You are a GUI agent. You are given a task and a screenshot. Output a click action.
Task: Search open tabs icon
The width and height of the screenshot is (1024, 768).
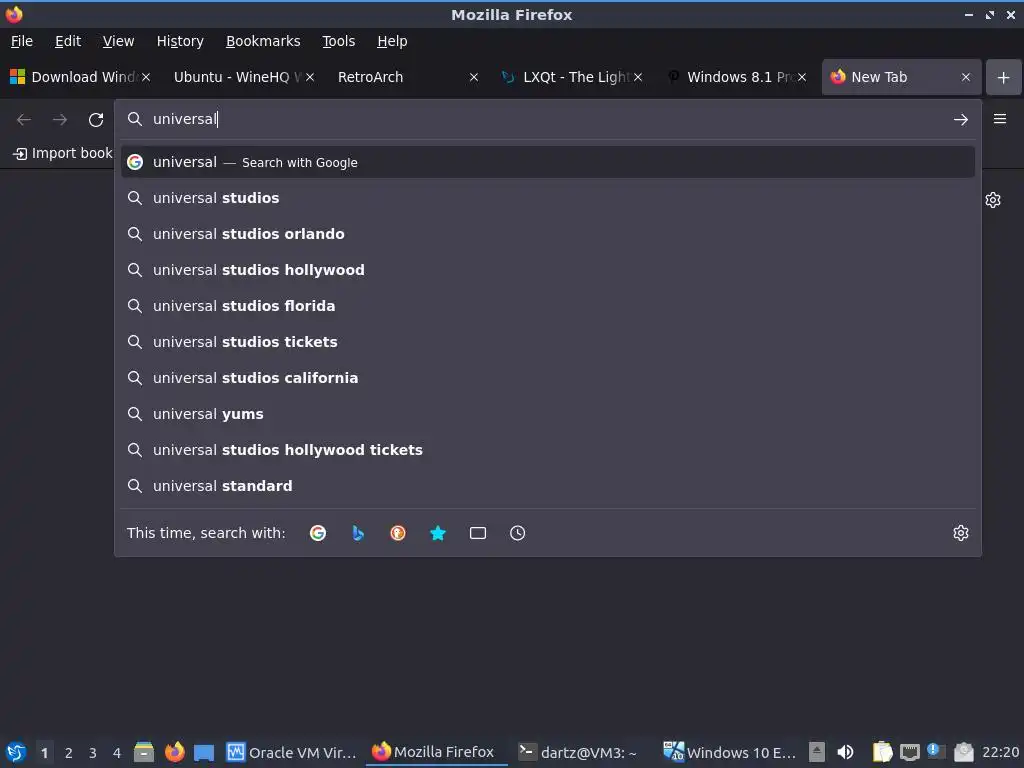(x=477, y=533)
